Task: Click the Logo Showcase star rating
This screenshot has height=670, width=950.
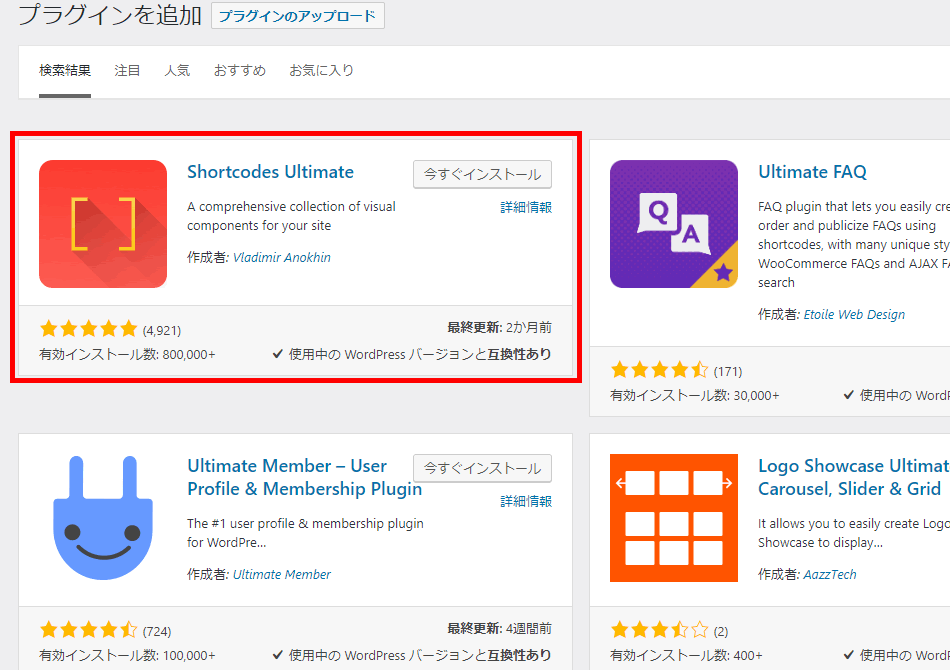Action: coord(659,630)
